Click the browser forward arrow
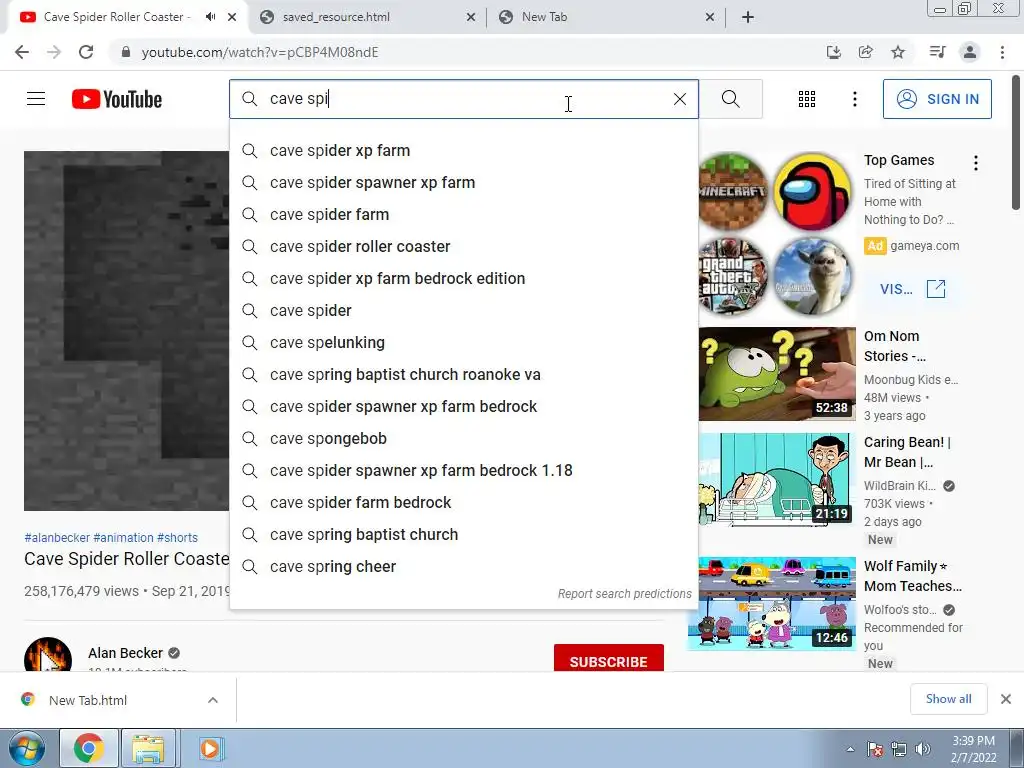The image size is (1024, 768). [54, 52]
